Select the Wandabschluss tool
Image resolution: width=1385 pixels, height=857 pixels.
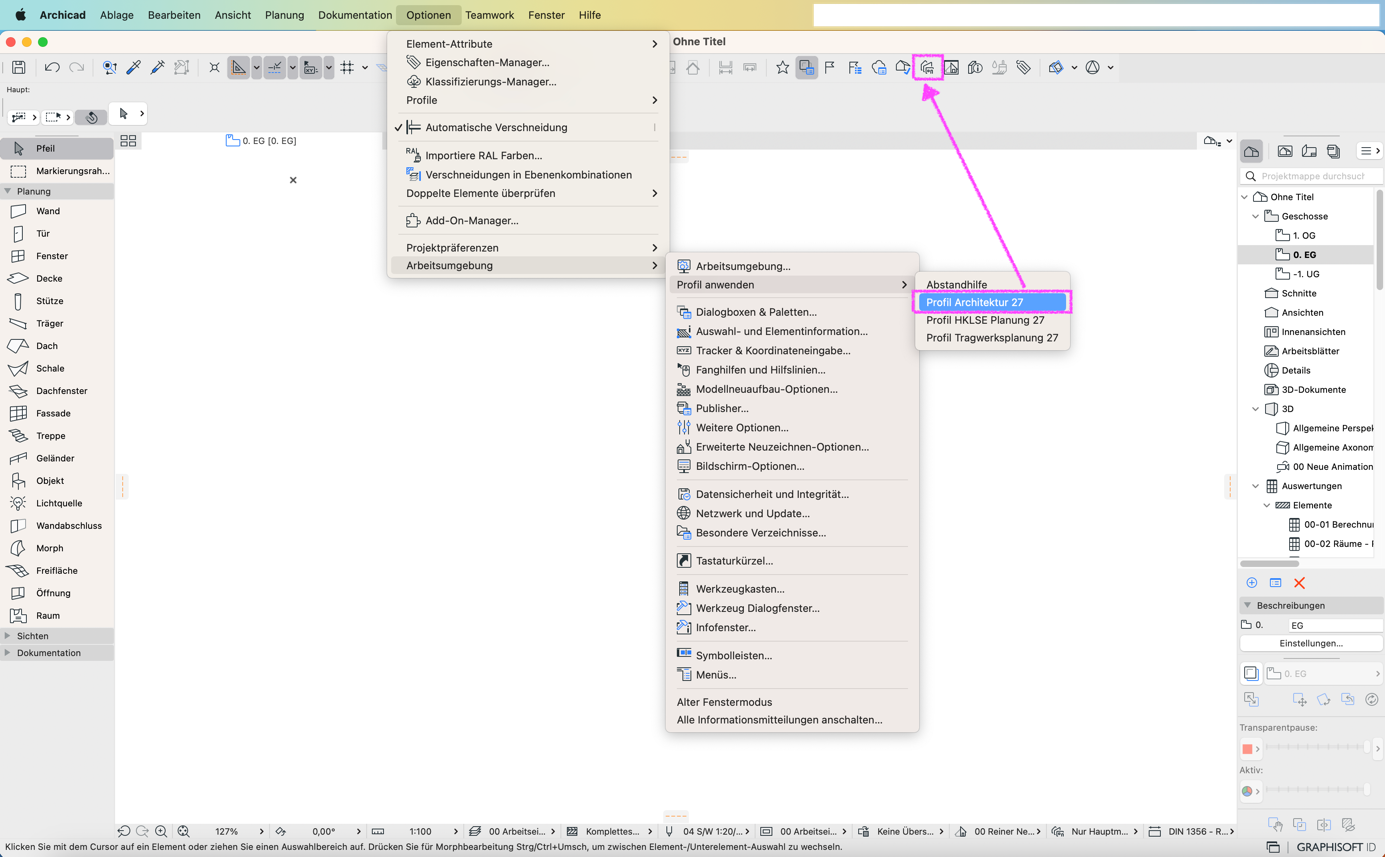[x=57, y=526]
